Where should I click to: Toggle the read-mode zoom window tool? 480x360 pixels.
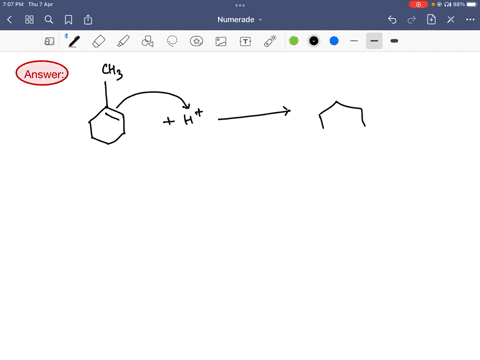click(x=49, y=41)
